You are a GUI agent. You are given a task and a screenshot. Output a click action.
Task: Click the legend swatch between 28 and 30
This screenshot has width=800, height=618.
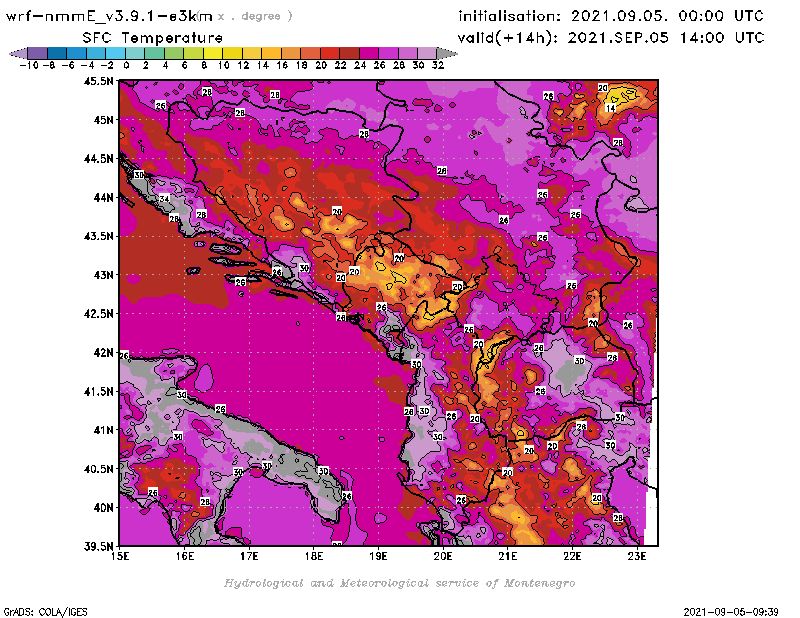tap(408, 53)
